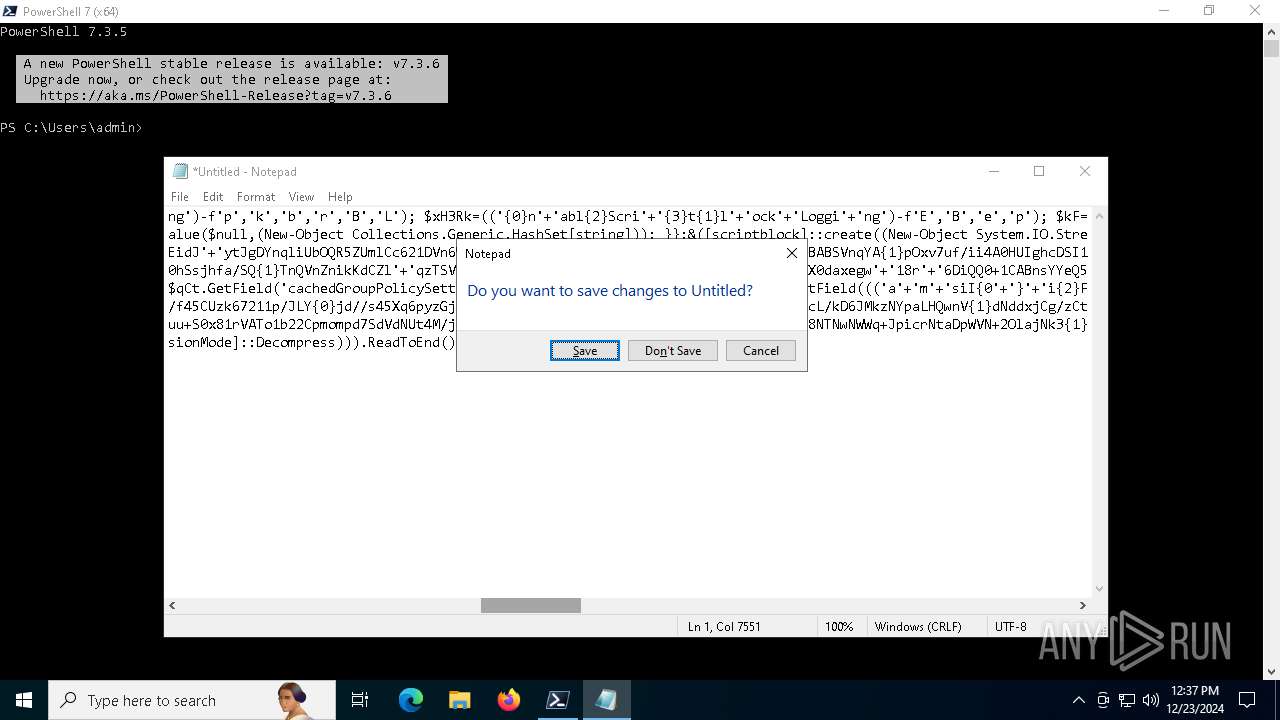The image size is (1280, 720).
Task: Show hidden system tray icons
Action: coord(1078,700)
